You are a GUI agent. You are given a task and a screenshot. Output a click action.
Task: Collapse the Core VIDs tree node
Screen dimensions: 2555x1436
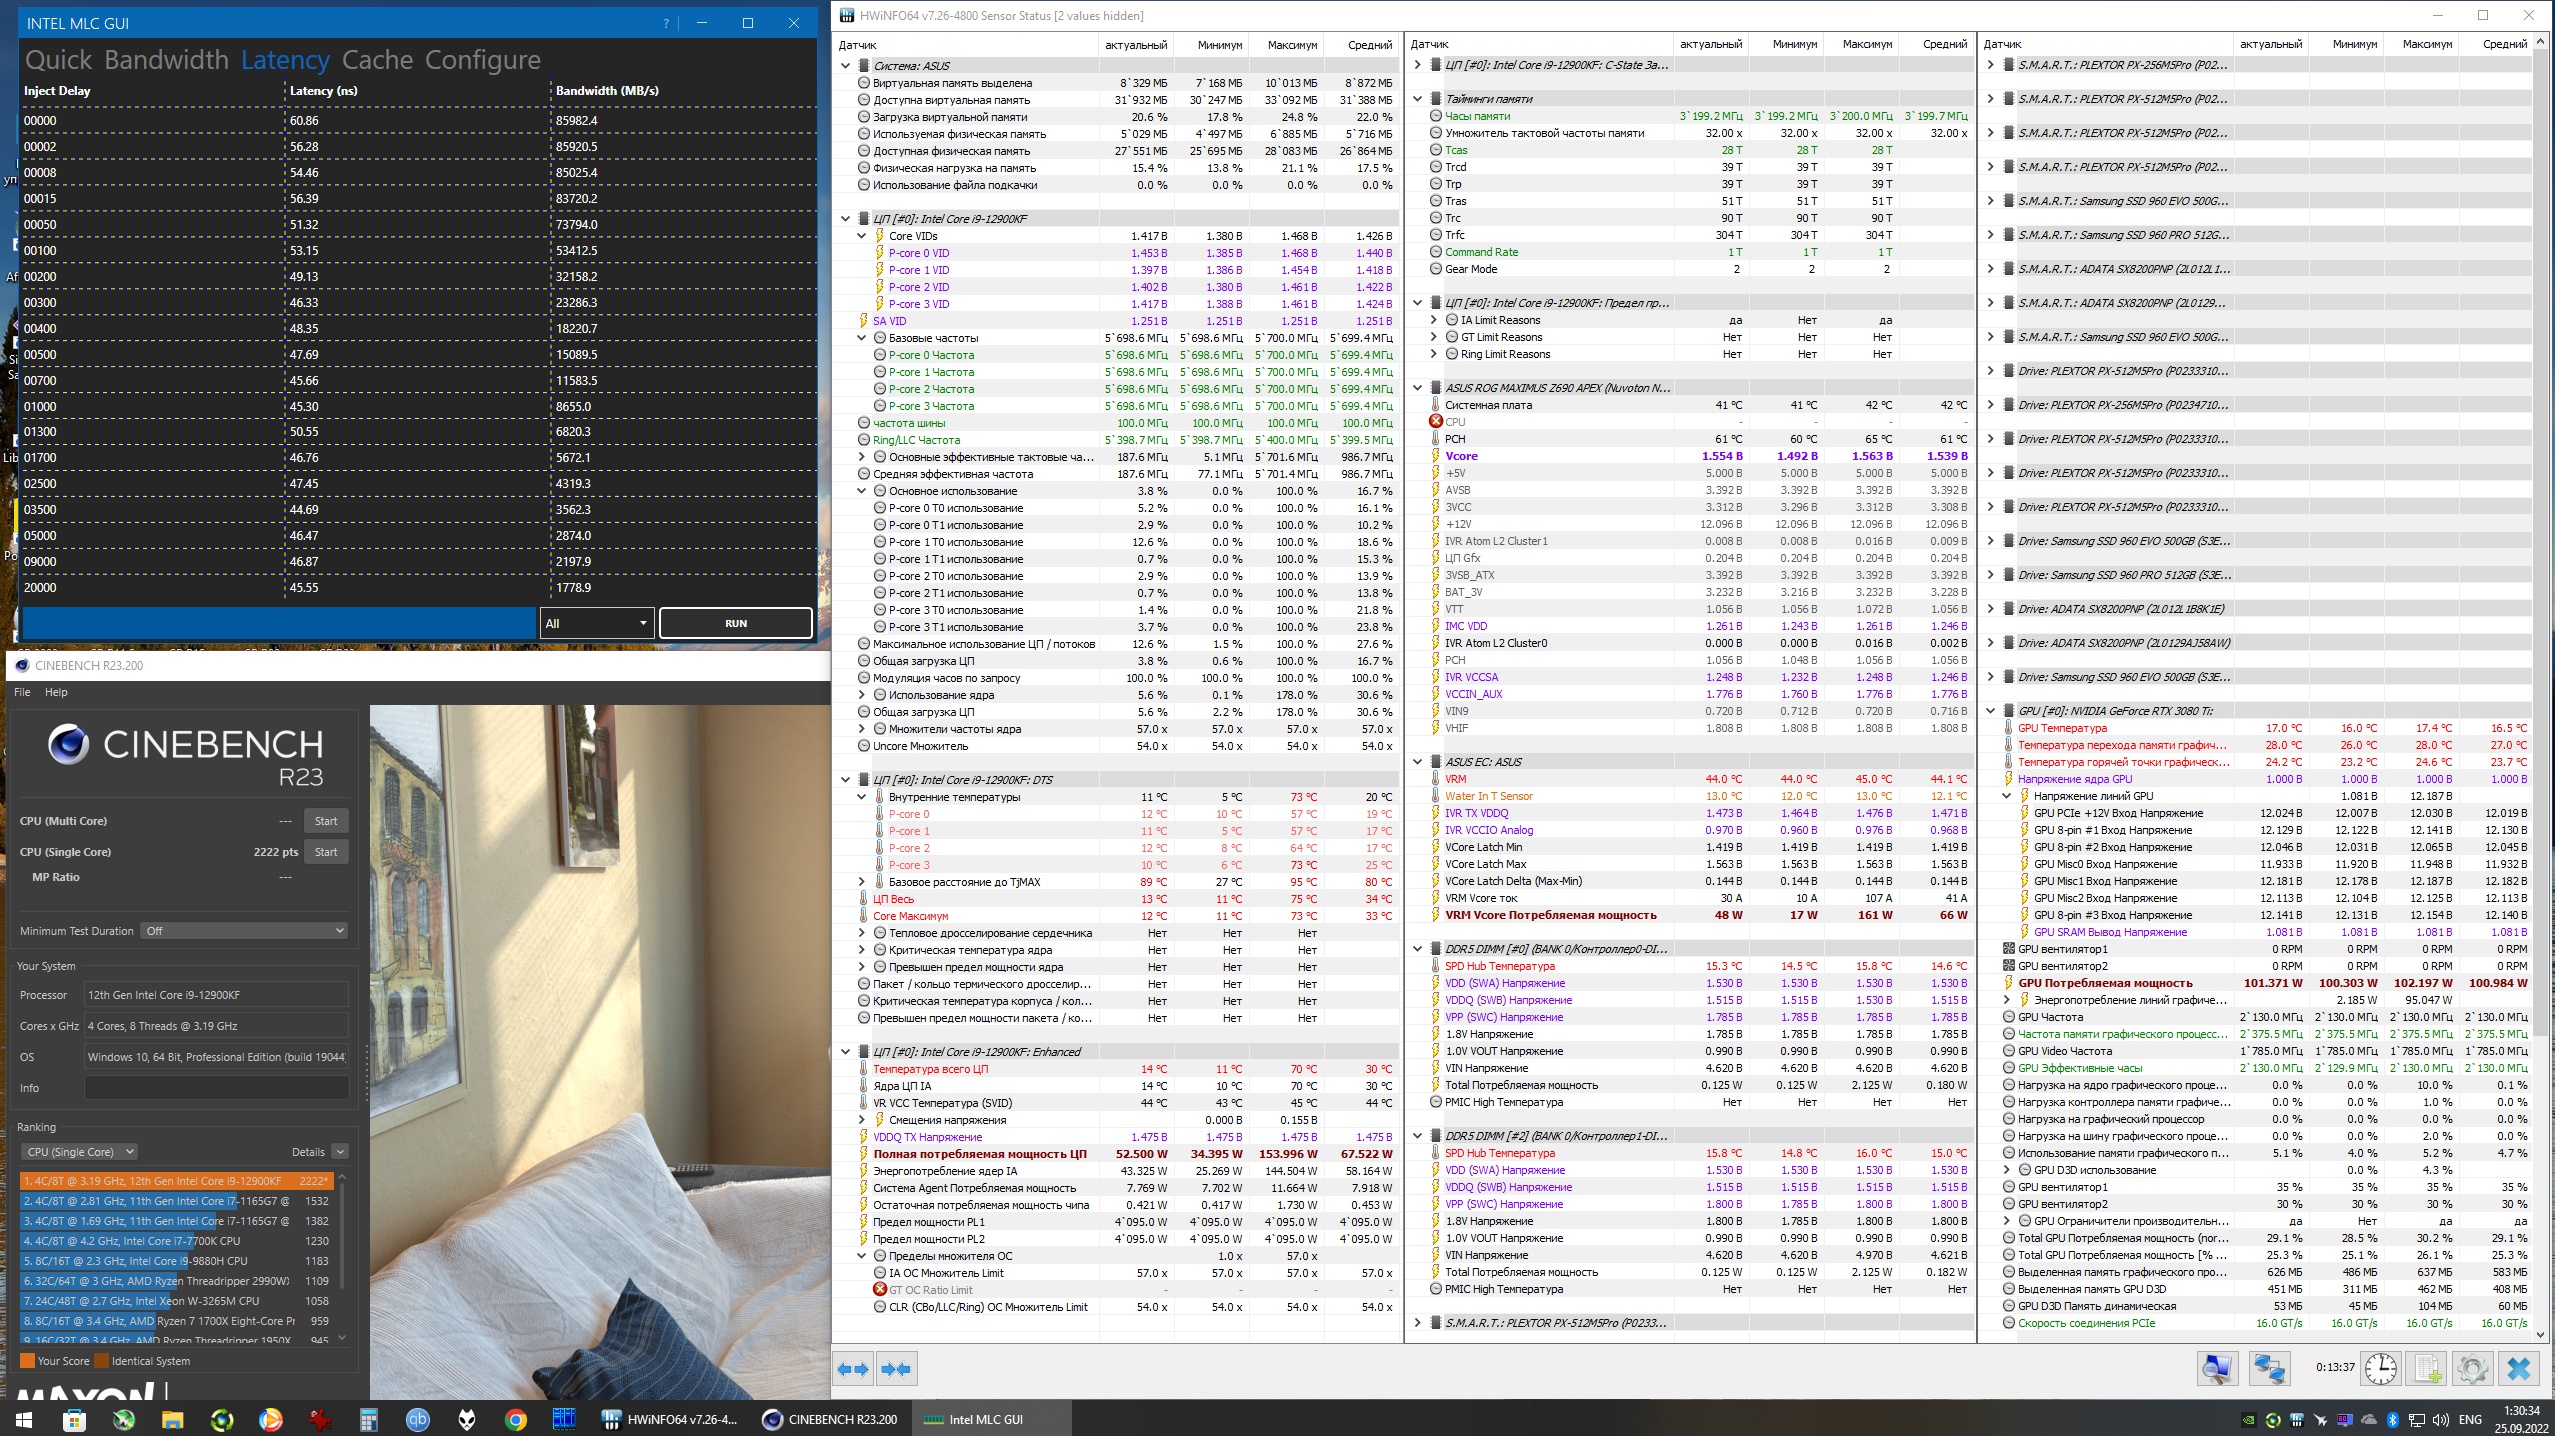tap(862, 236)
